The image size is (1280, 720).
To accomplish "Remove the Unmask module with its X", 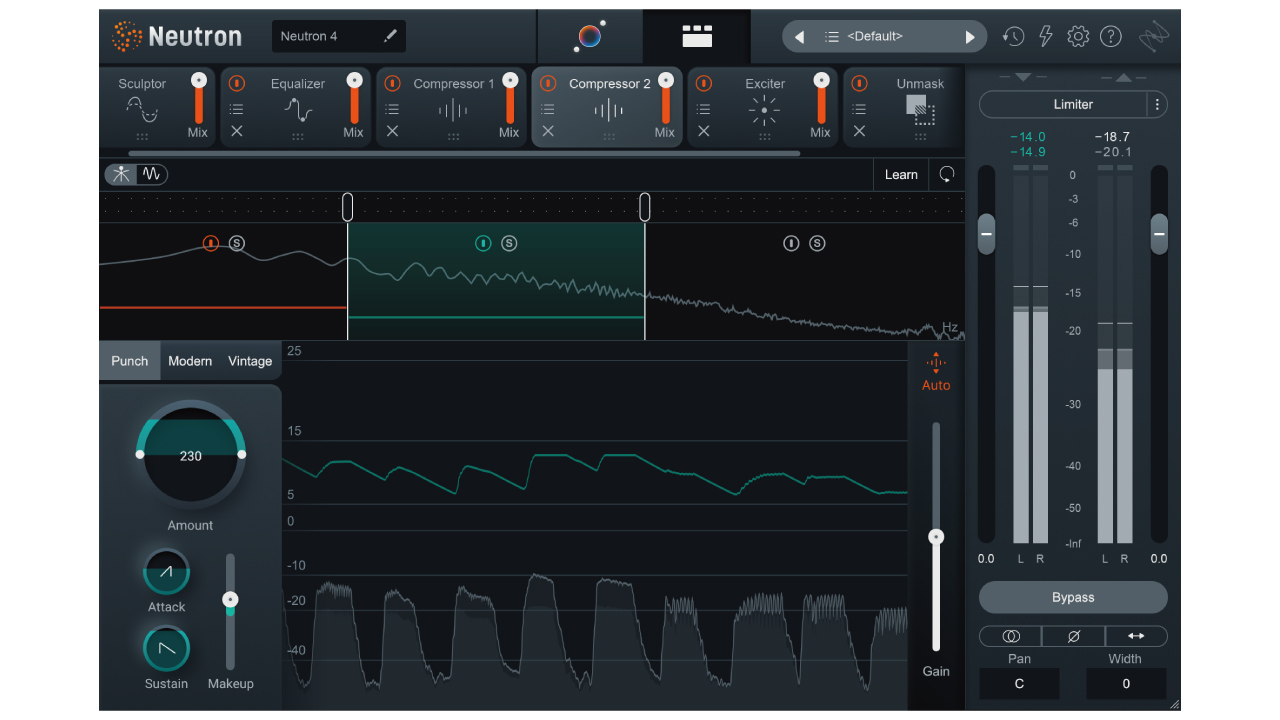I will tap(859, 131).
